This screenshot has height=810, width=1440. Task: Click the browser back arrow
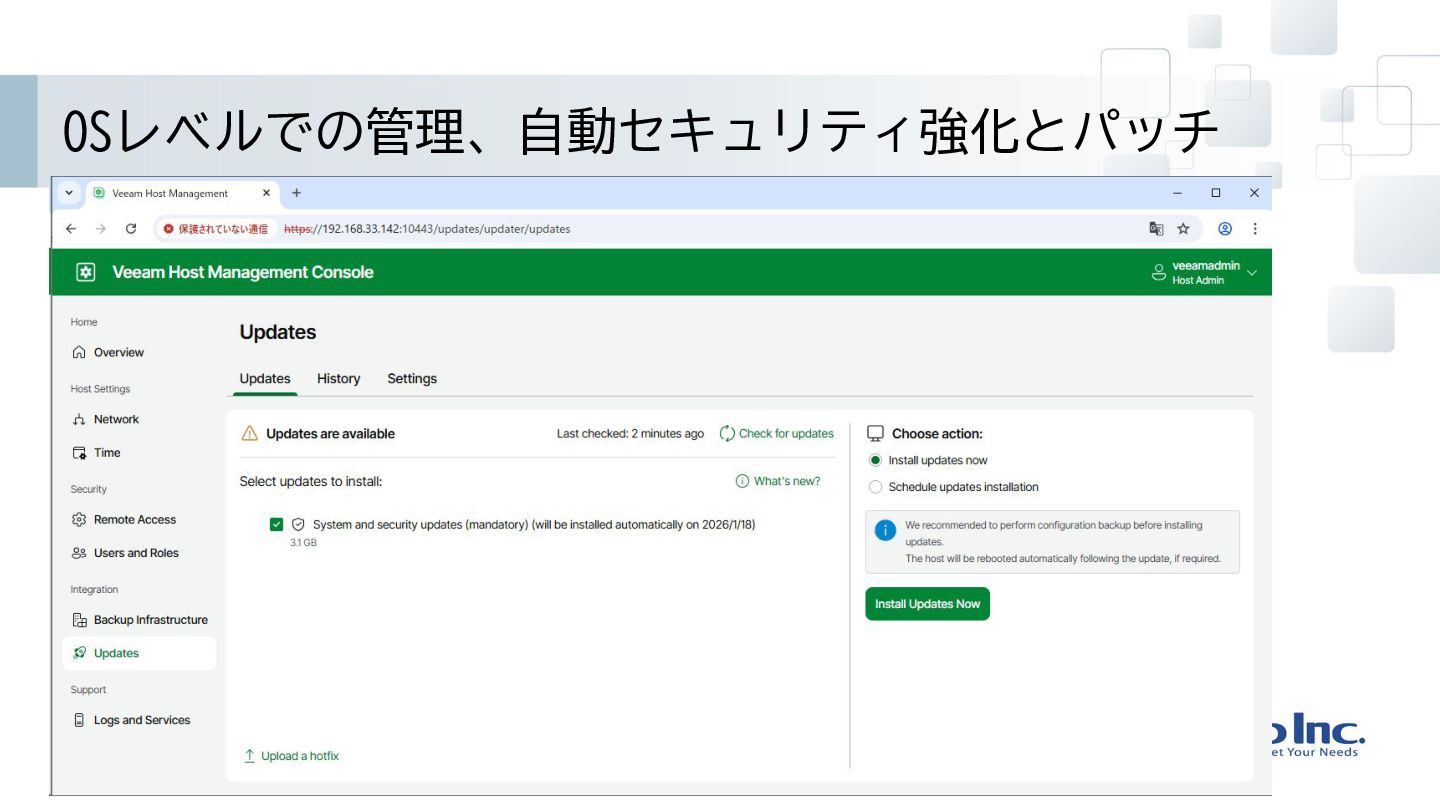71,229
